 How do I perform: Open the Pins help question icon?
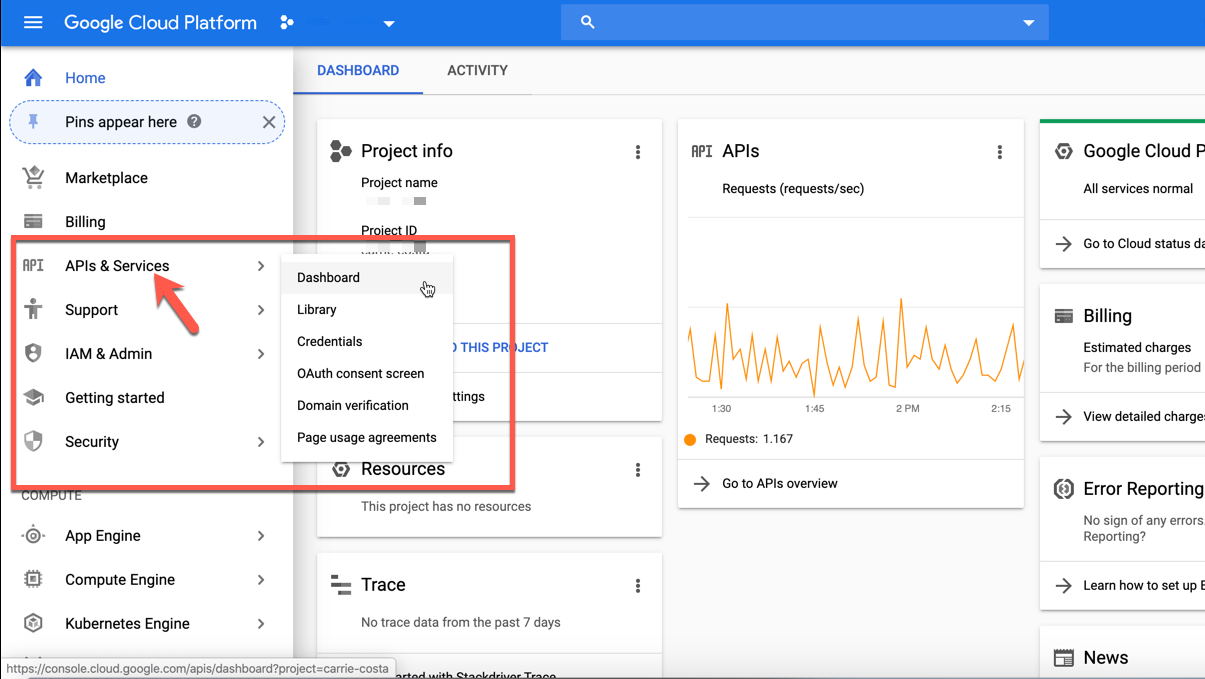click(x=194, y=121)
